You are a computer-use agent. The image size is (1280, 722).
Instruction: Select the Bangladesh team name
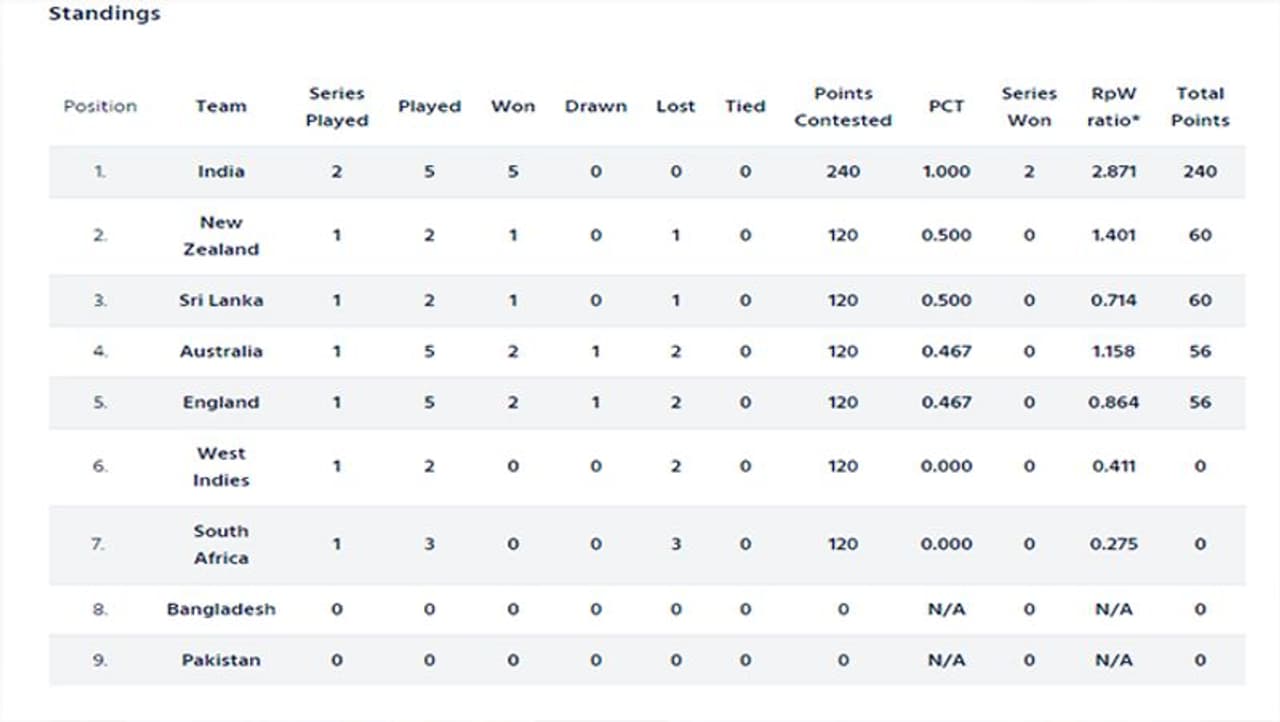[221, 609]
